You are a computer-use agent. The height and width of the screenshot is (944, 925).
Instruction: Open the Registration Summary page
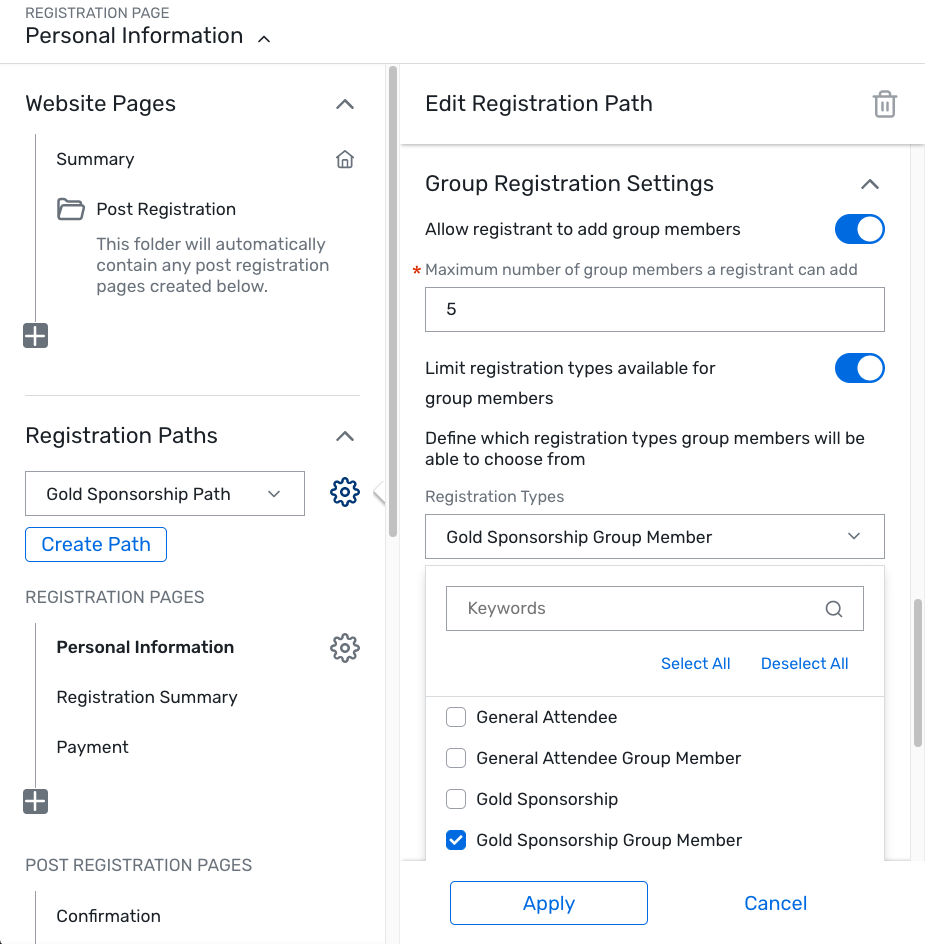(147, 697)
